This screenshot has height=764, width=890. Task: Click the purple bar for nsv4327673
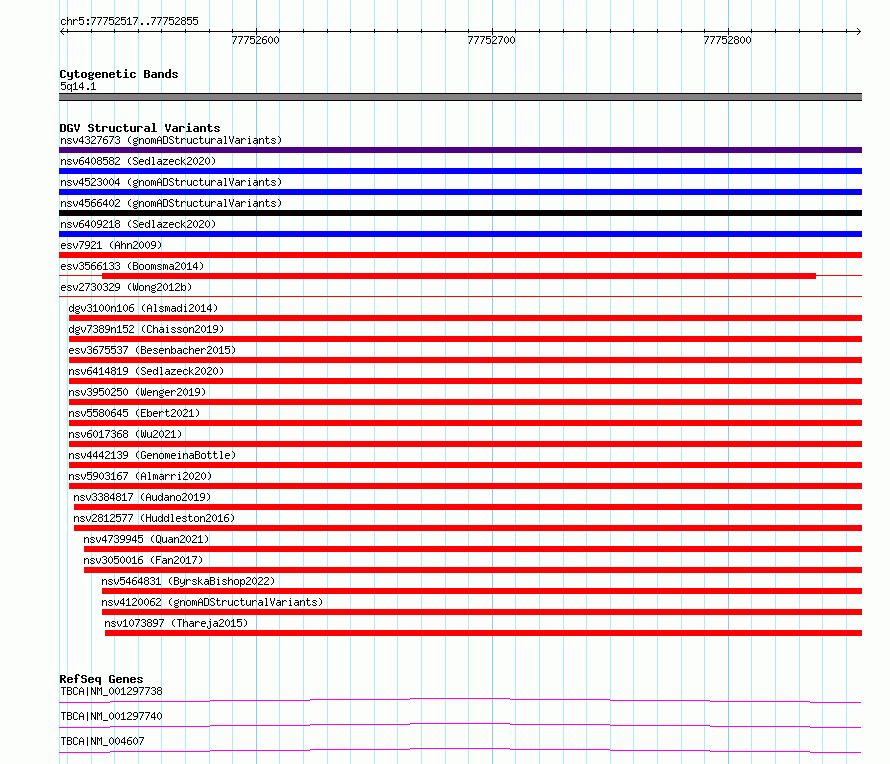click(x=460, y=150)
